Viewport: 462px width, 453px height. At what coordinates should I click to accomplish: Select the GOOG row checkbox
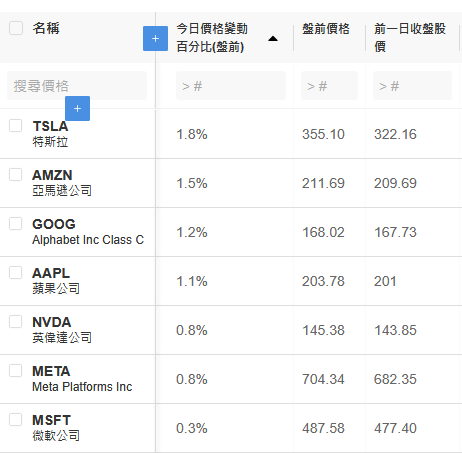pyautogui.click(x=16, y=223)
